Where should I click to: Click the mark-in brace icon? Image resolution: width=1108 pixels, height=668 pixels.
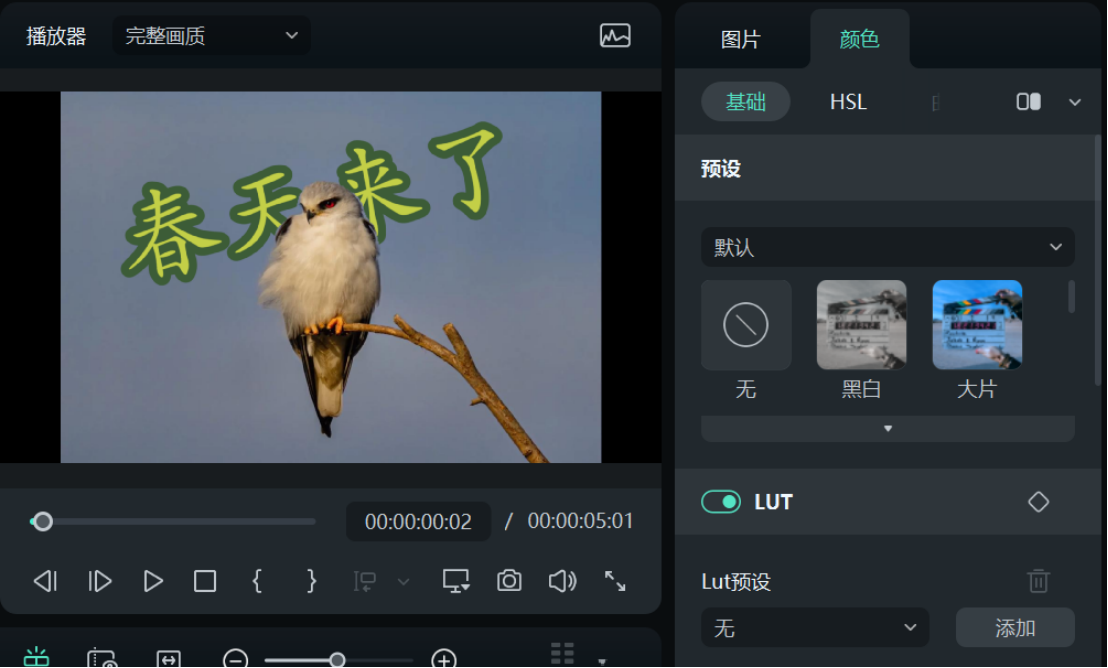(x=258, y=581)
